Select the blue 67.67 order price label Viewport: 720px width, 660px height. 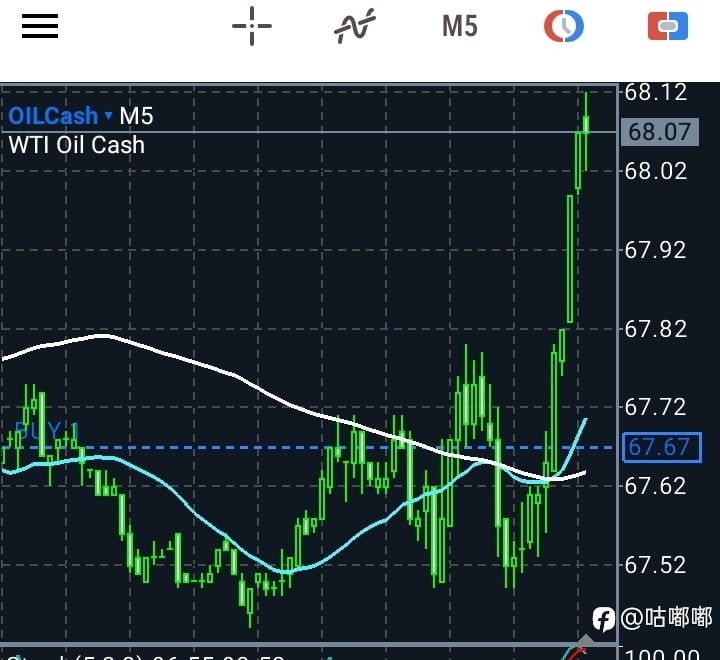pos(662,447)
